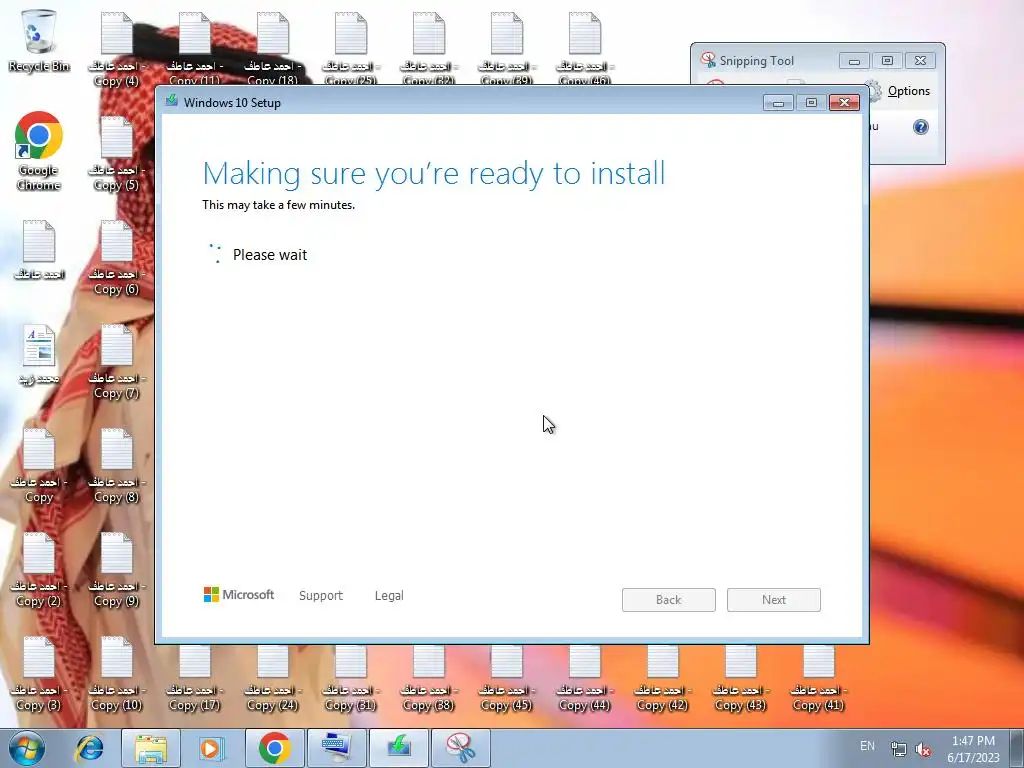Click the Legal link in Setup
The width and height of the screenshot is (1024, 768).
[389, 596]
